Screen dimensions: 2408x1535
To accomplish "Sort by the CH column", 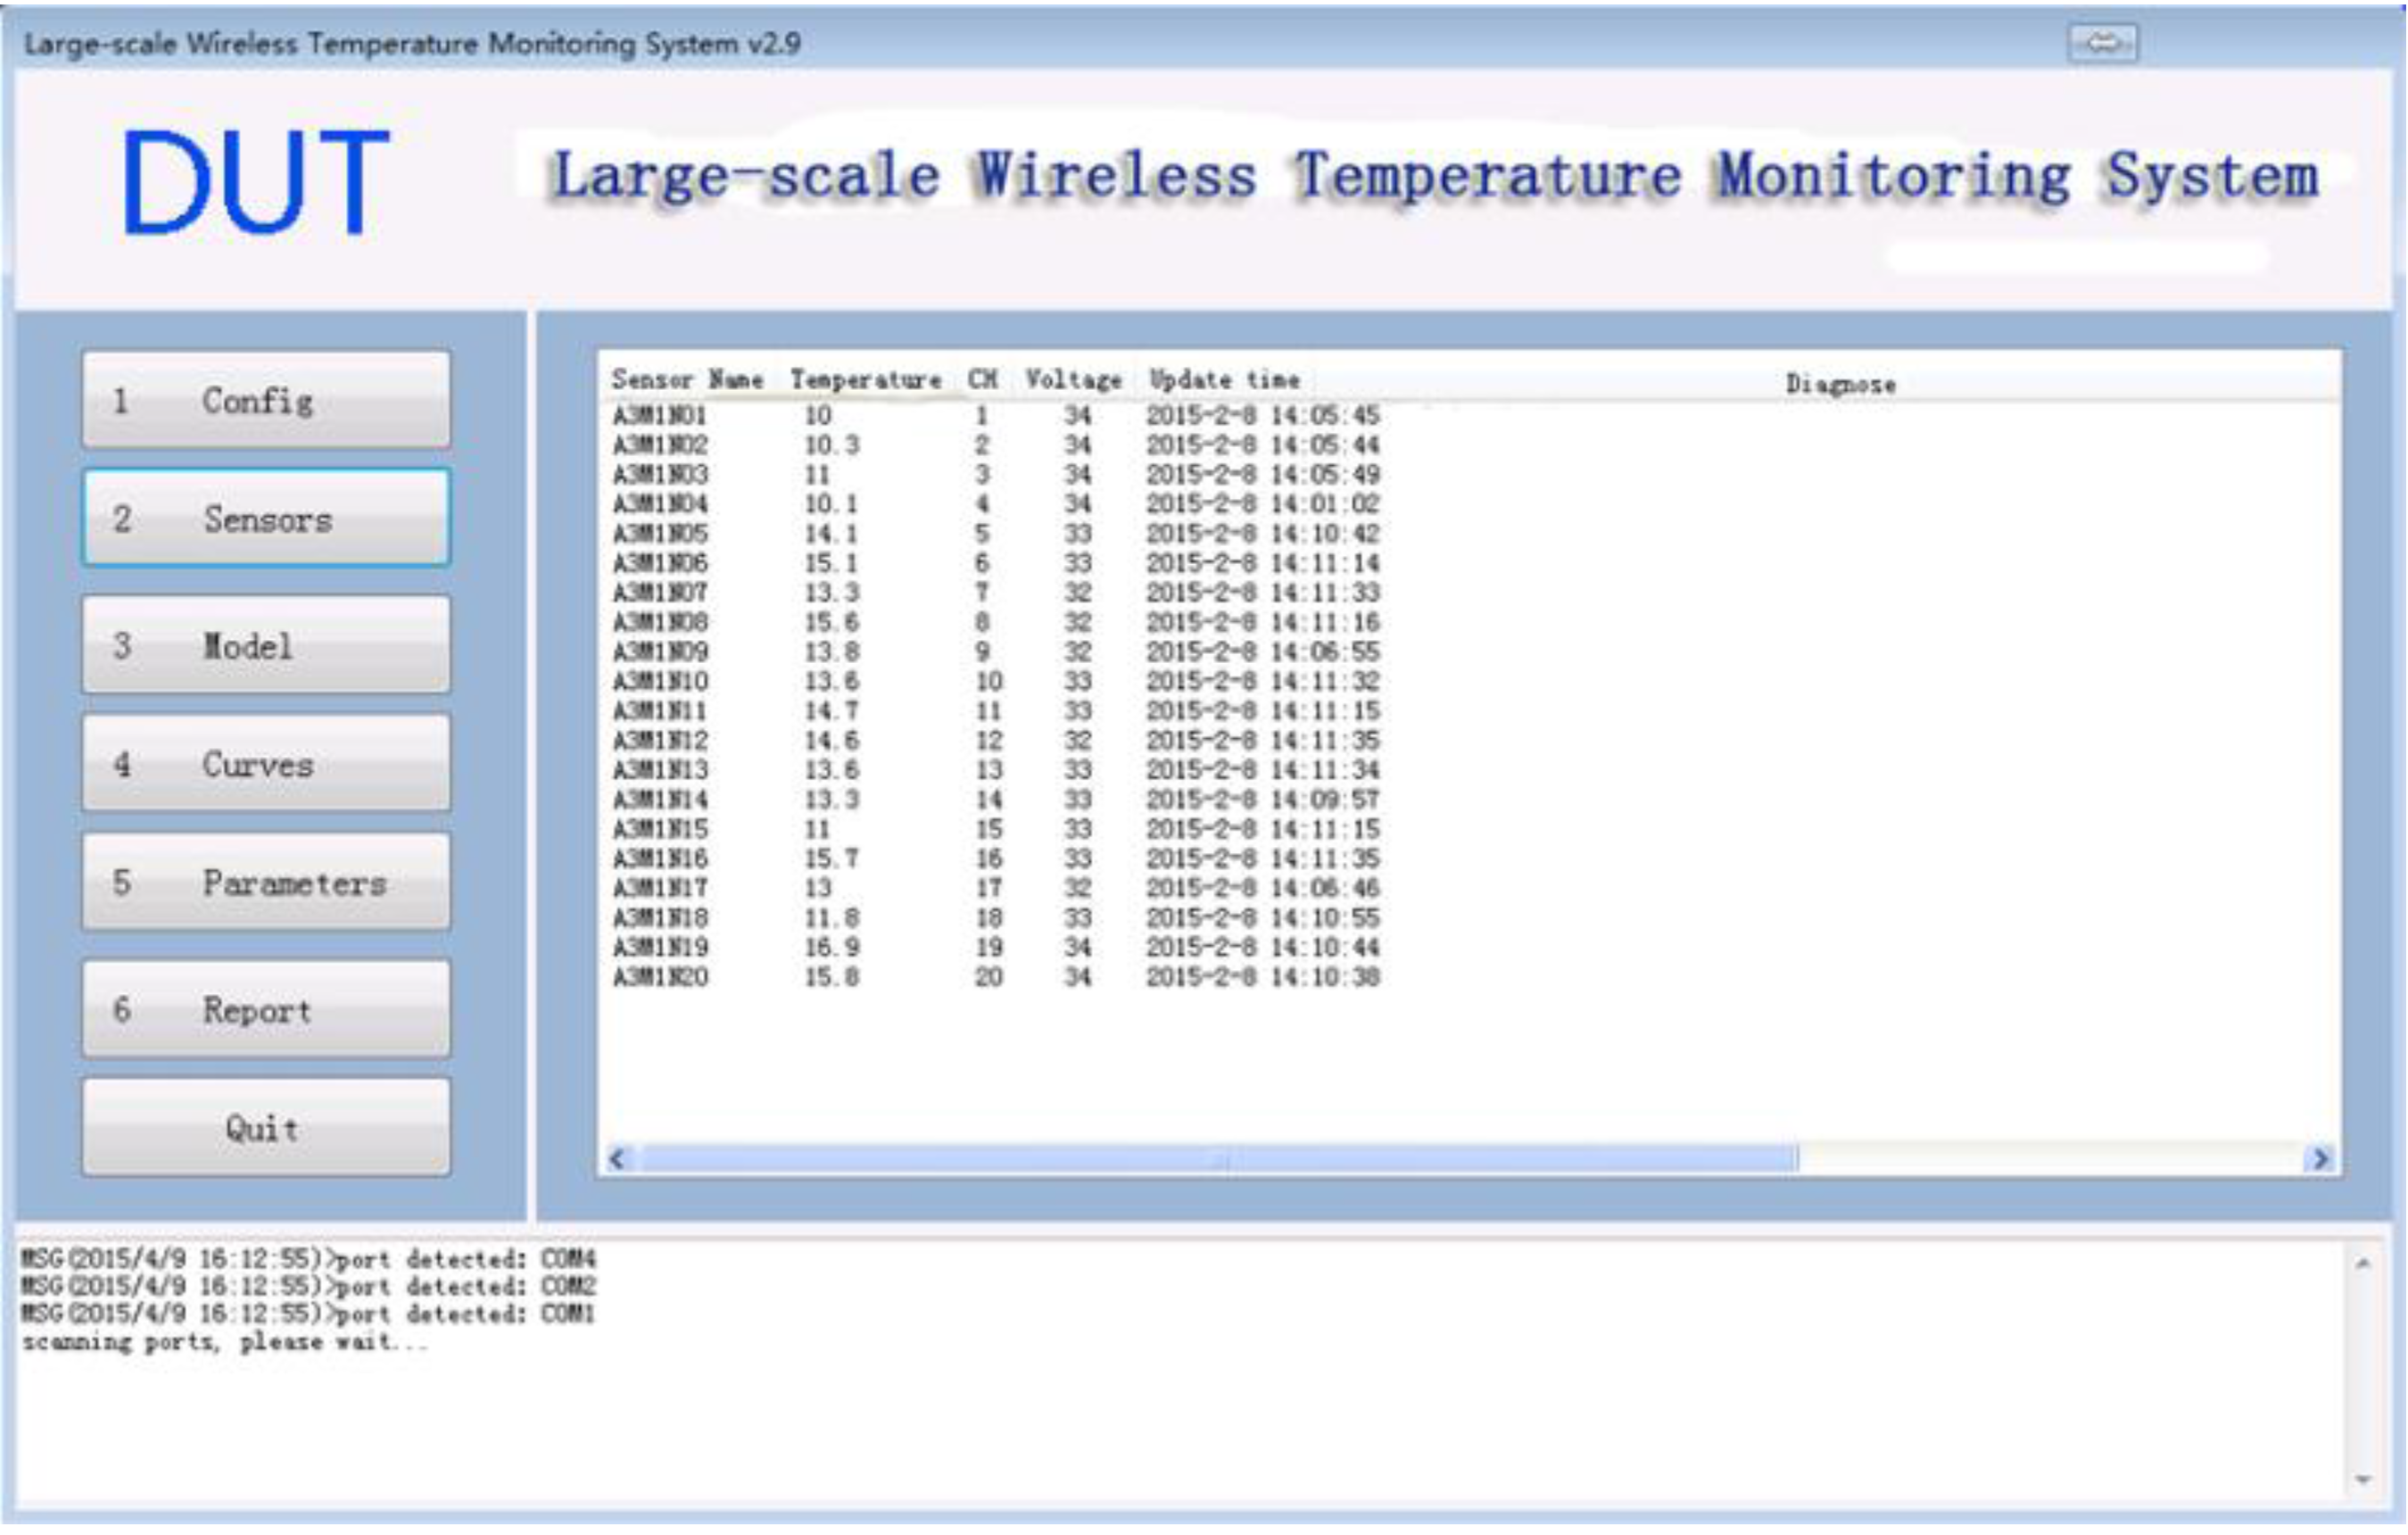I will pyautogui.click(x=983, y=380).
